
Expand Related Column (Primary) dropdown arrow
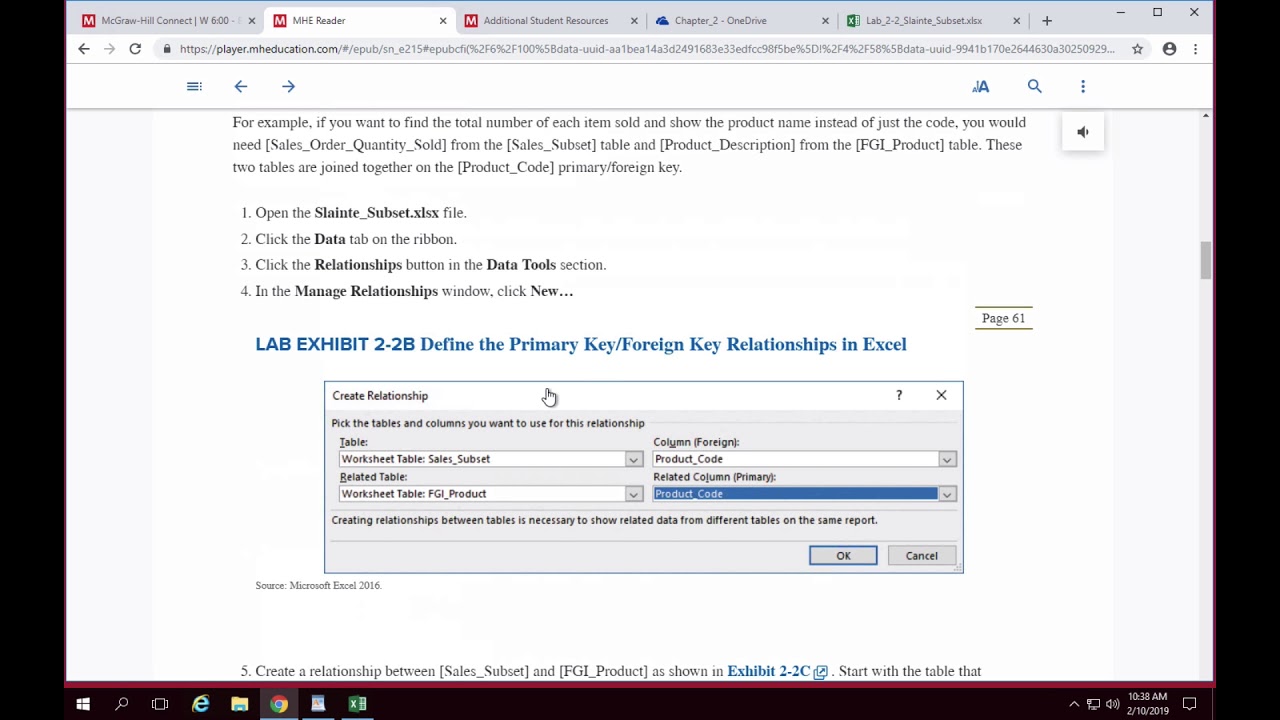click(x=946, y=494)
